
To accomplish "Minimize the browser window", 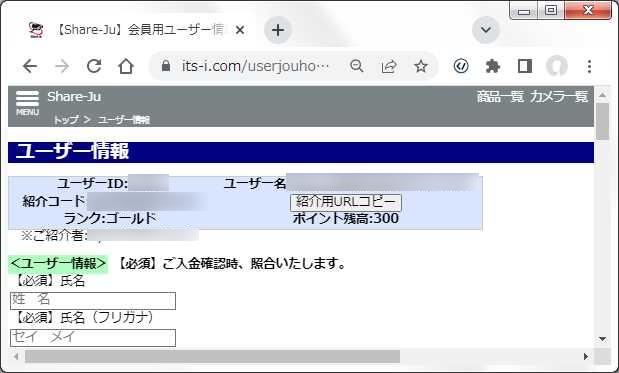I will [524, 11].
